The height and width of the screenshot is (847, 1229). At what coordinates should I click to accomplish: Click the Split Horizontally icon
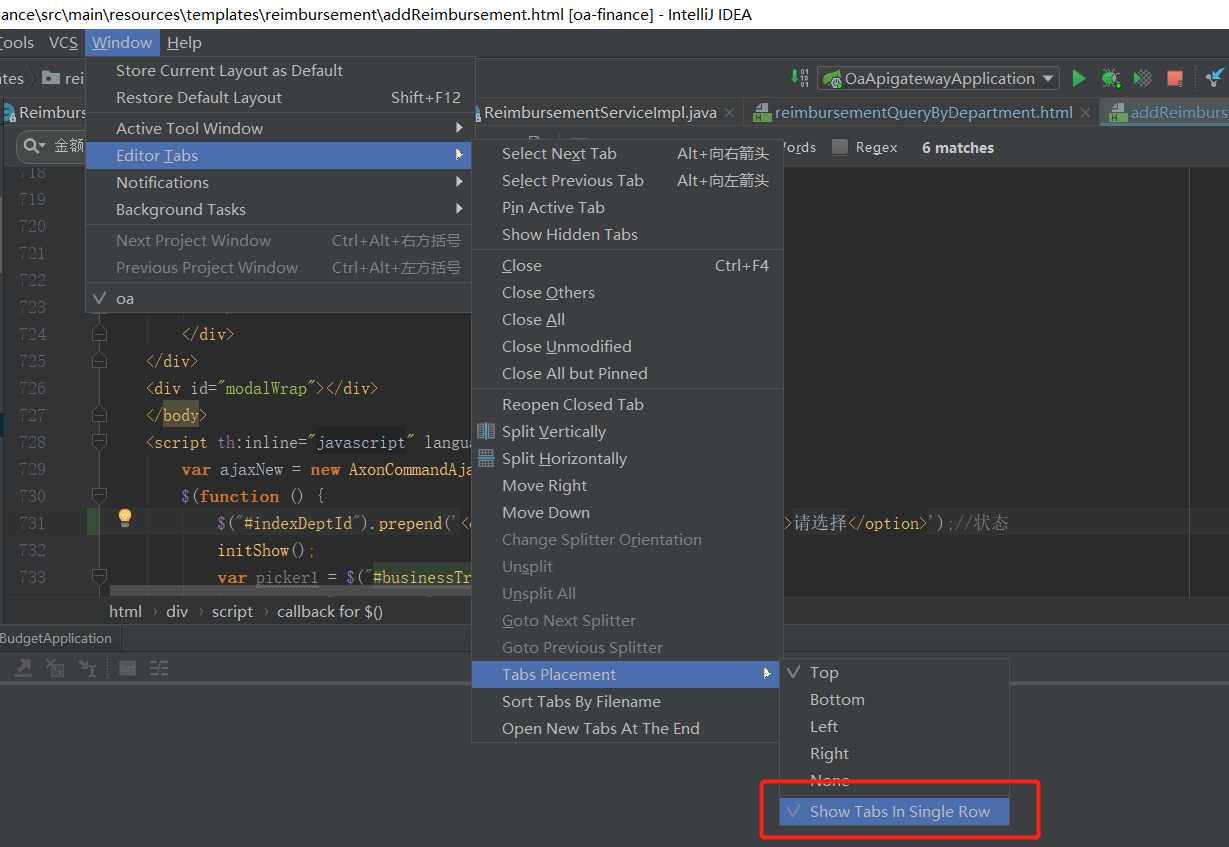[x=486, y=458]
